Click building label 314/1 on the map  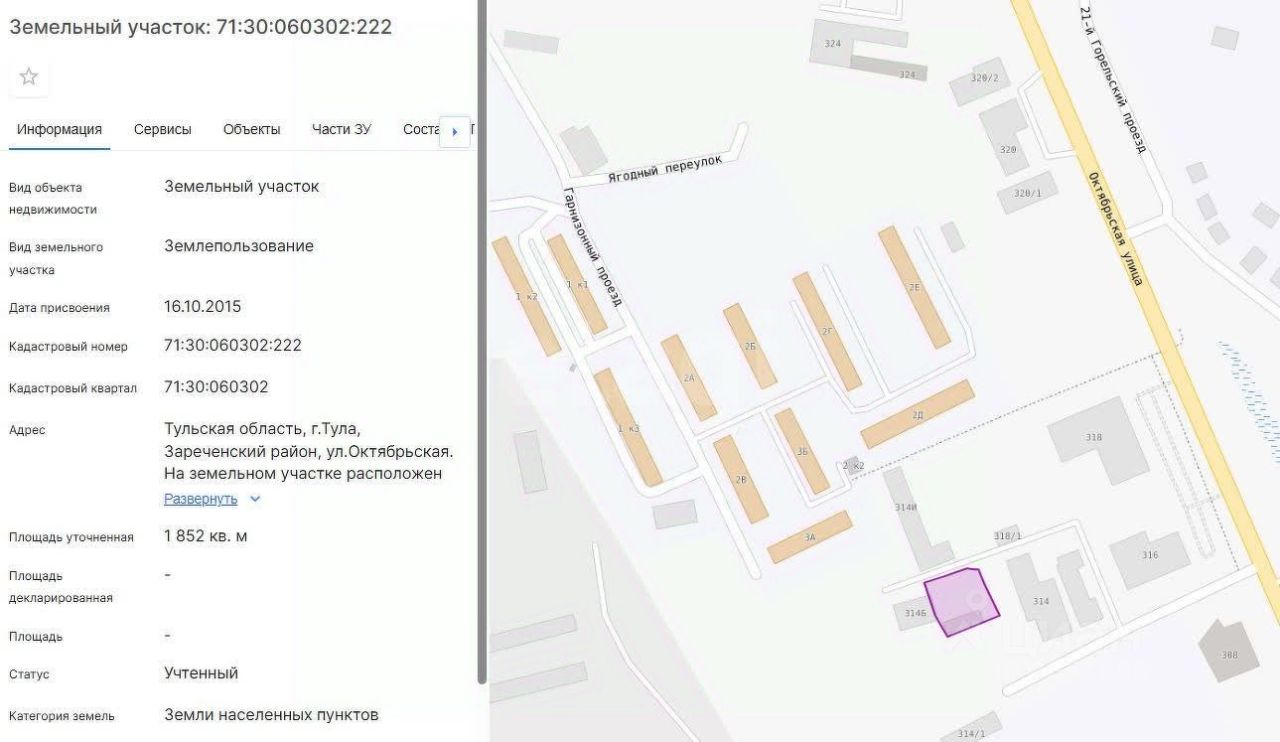point(970,733)
